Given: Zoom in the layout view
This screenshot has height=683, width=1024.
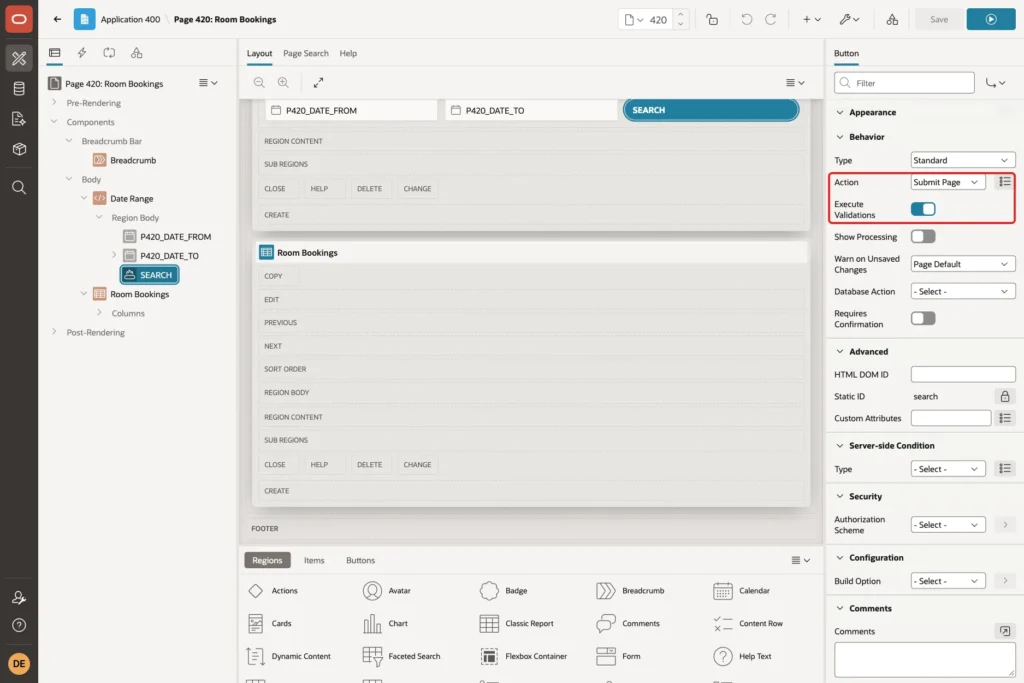Looking at the screenshot, I should [283, 82].
